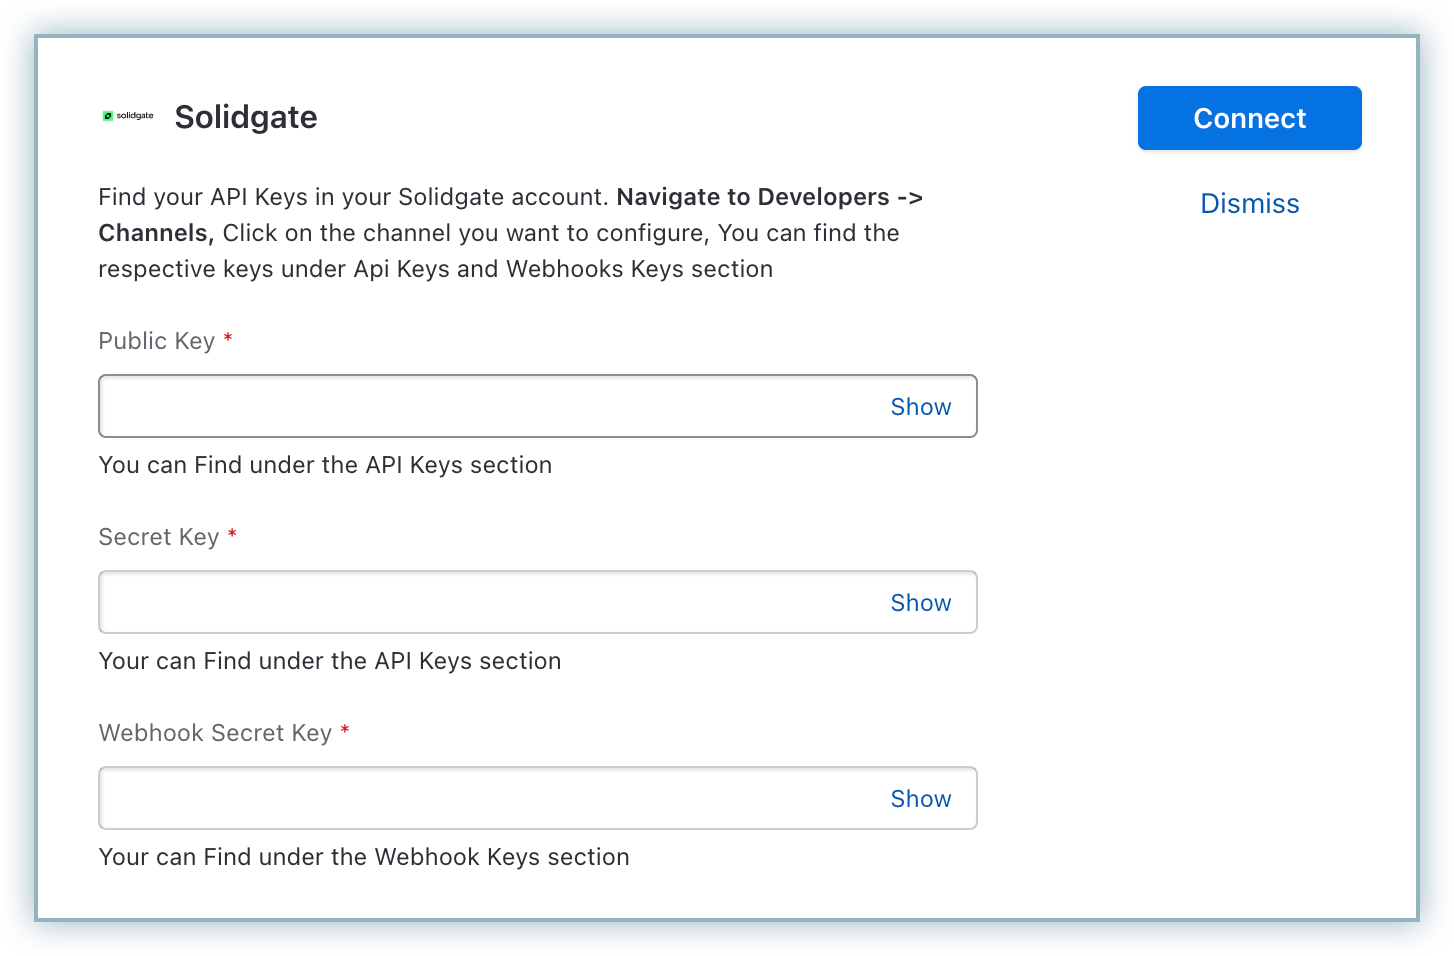
Task: Click the red asterisk beside Public Key
Action: [x=228, y=339]
